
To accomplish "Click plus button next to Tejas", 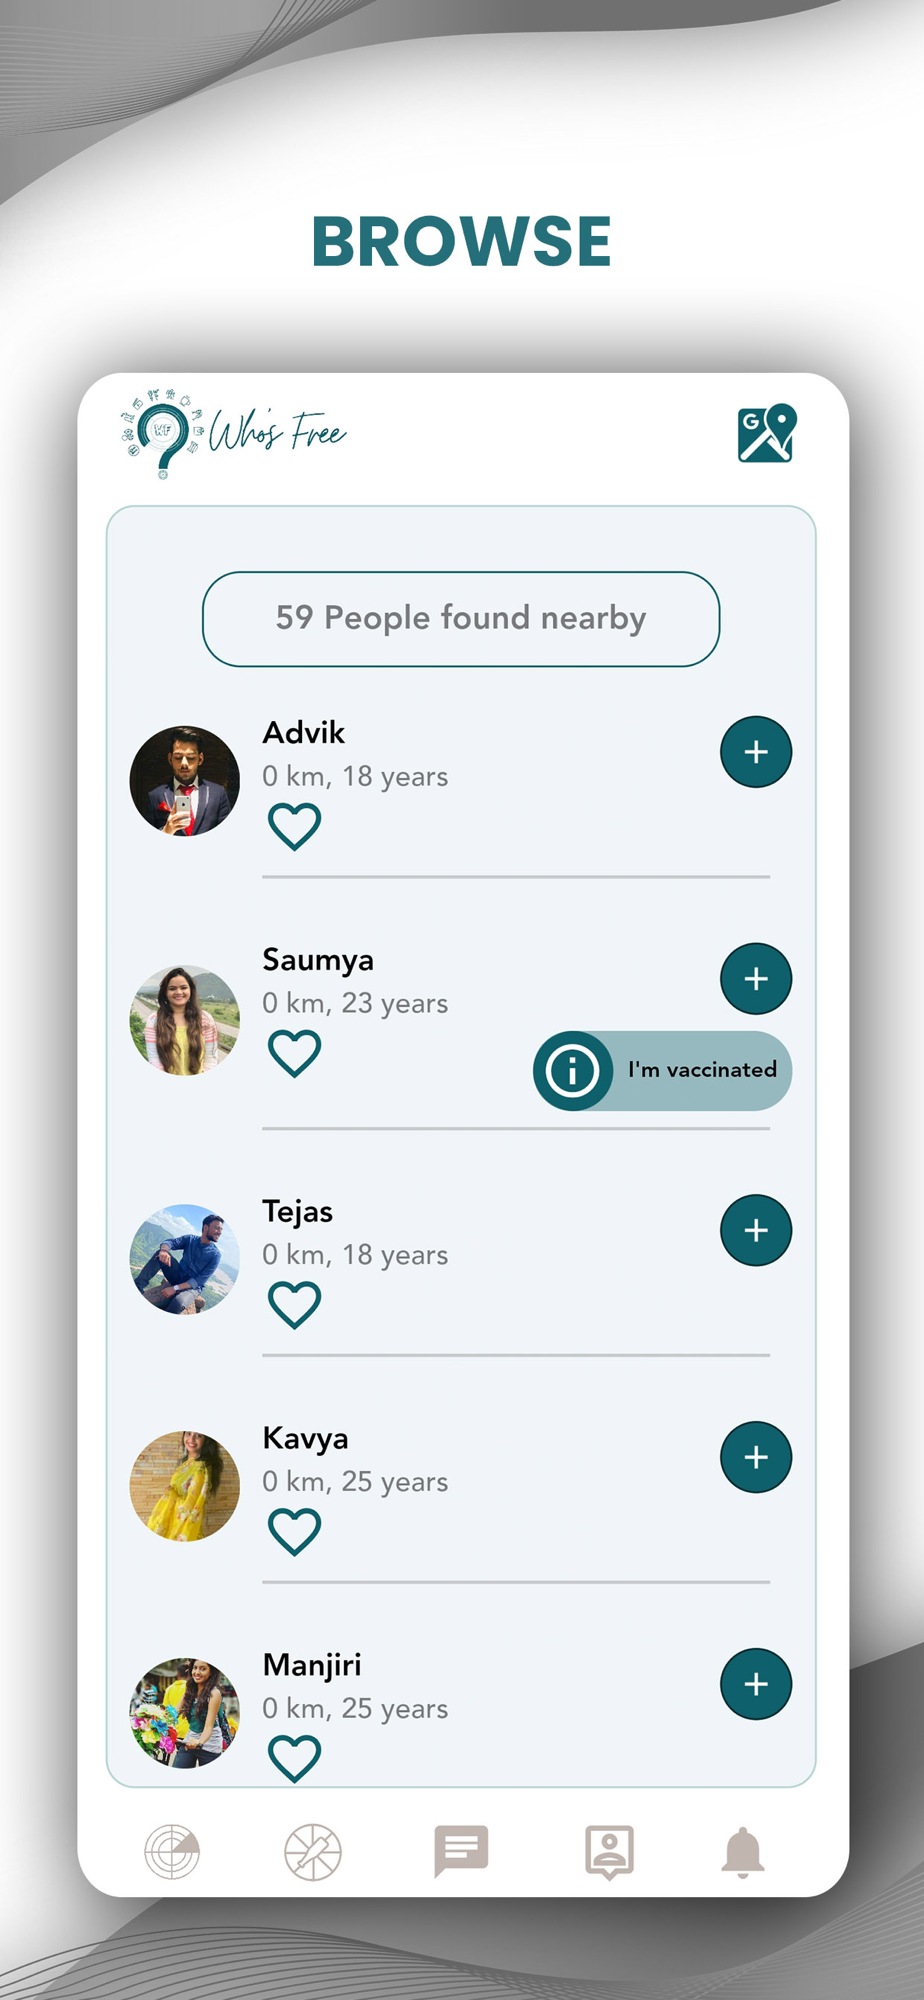I will point(756,1230).
